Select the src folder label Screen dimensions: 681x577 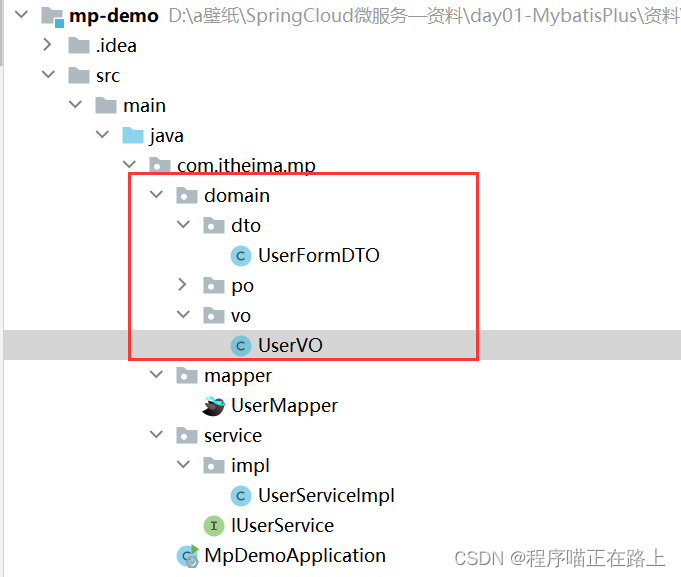click(108, 76)
